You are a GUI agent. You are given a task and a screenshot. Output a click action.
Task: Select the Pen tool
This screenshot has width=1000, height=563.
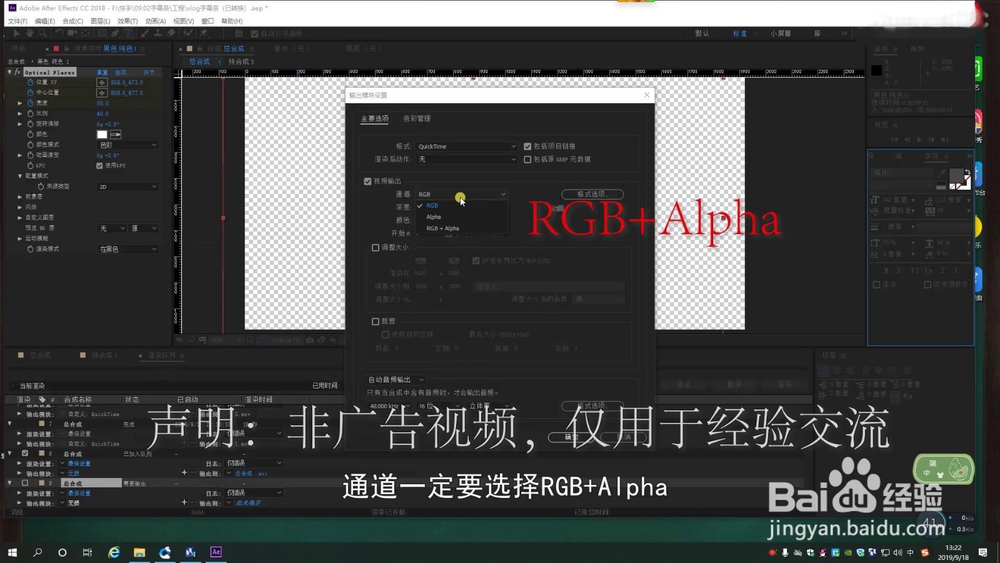pos(115,33)
